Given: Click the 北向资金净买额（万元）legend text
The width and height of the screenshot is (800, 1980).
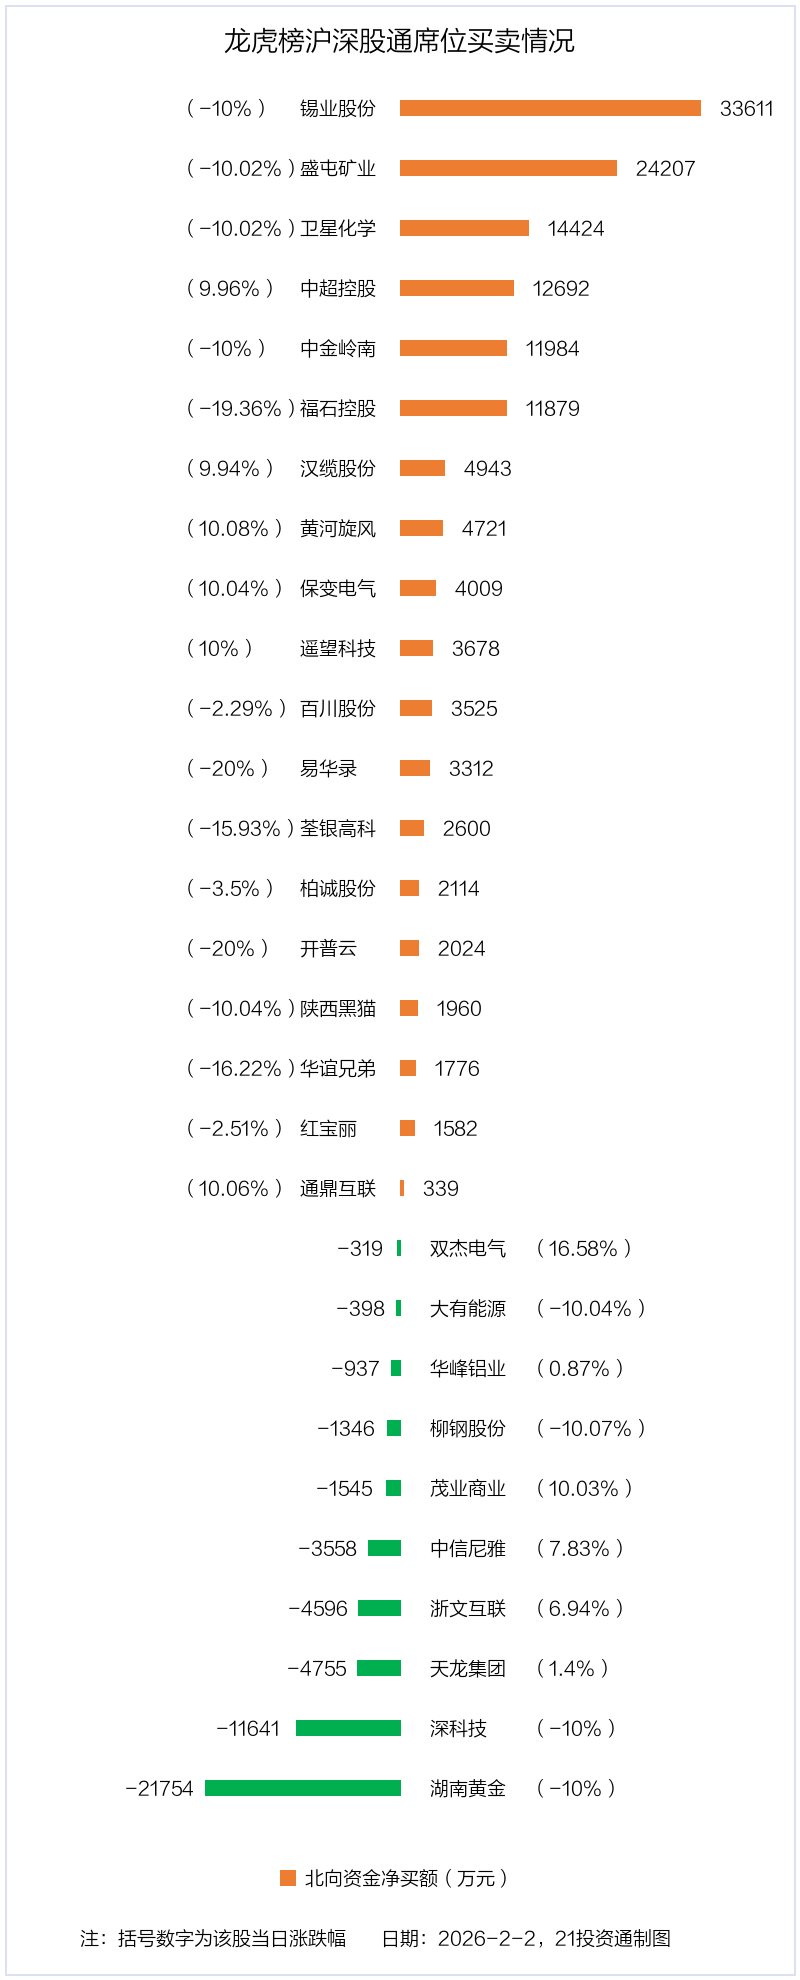Looking at the screenshot, I should click(406, 1878).
